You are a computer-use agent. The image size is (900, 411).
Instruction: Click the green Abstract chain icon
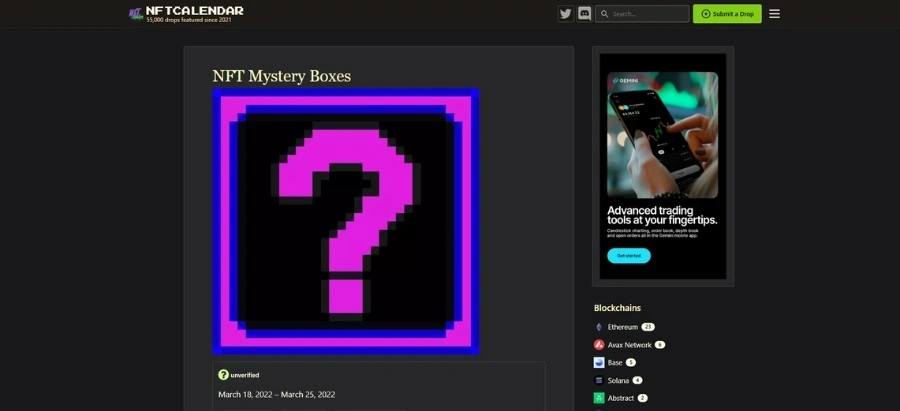[x=599, y=398]
